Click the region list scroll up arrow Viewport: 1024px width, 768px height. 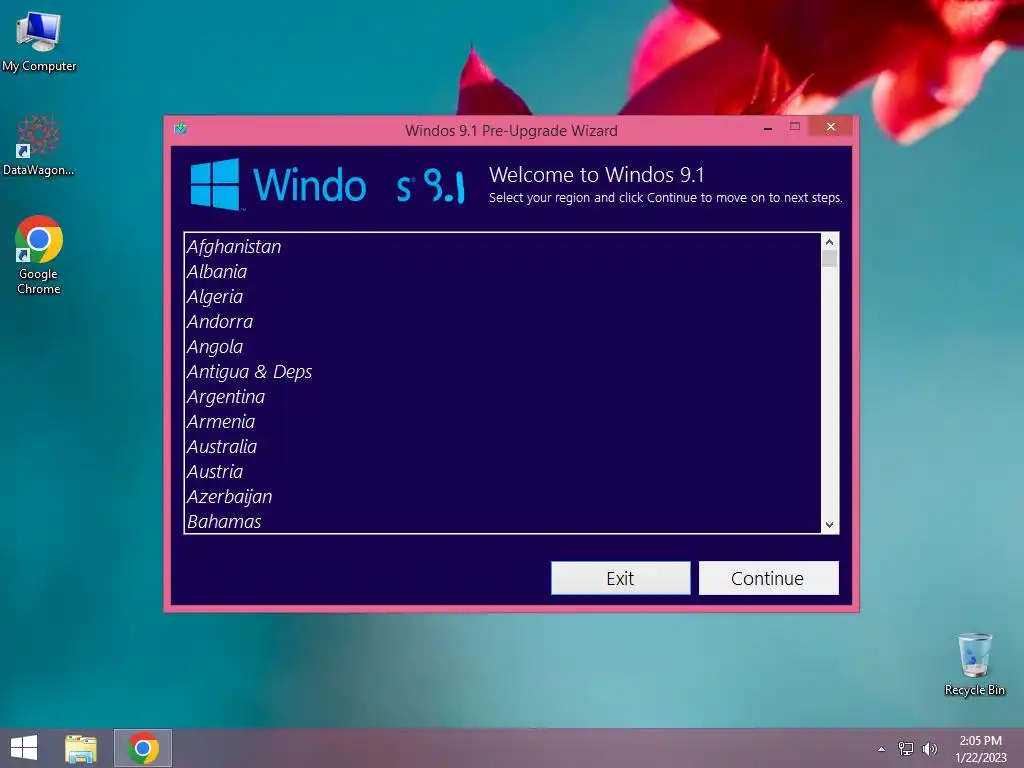tap(829, 242)
